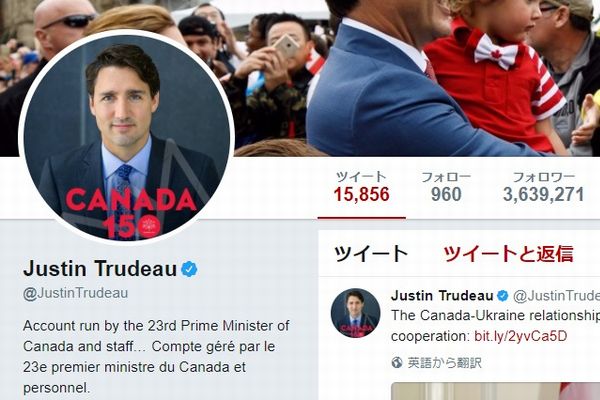Click the profile bio text about Prime Minister
Screen dimensions: 600x400
click(156, 357)
